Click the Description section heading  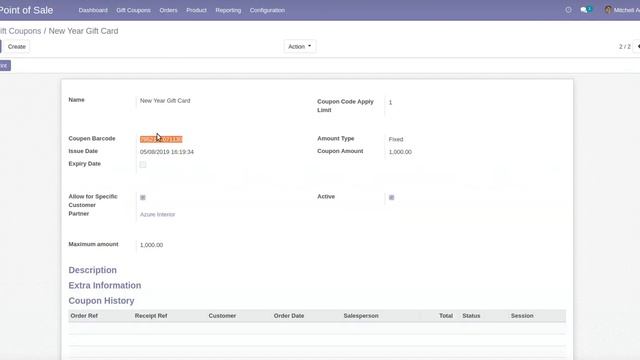[93, 270]
